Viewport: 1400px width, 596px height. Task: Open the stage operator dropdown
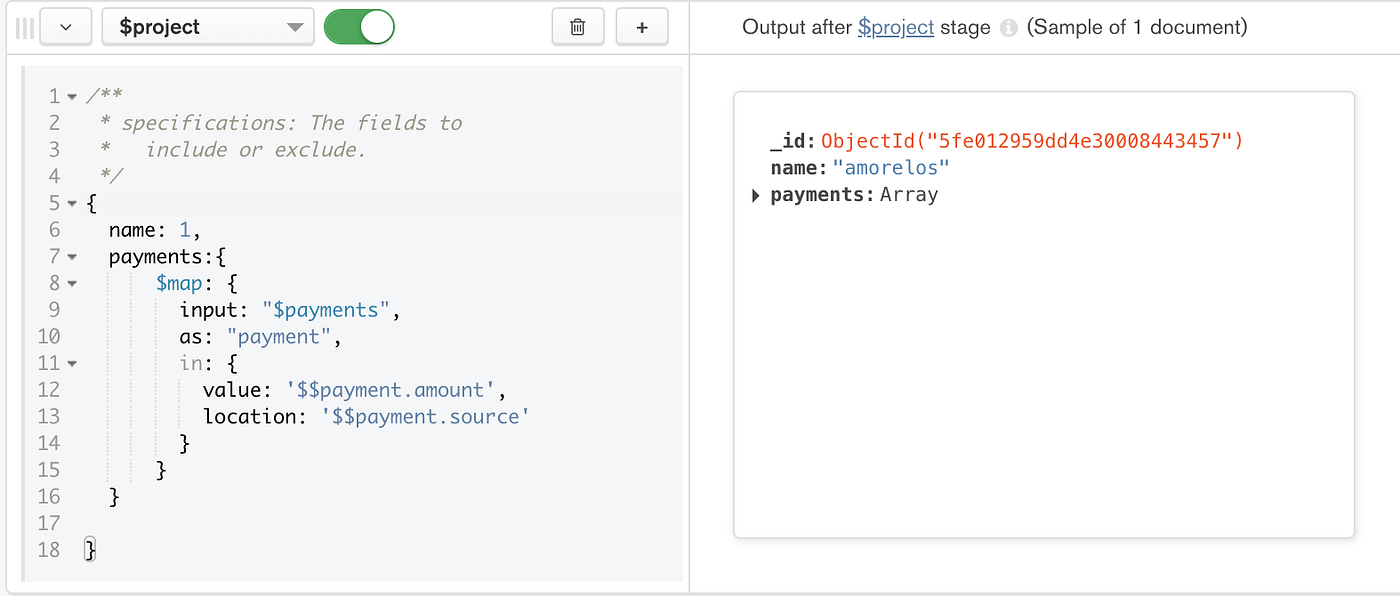pos(207,27)
